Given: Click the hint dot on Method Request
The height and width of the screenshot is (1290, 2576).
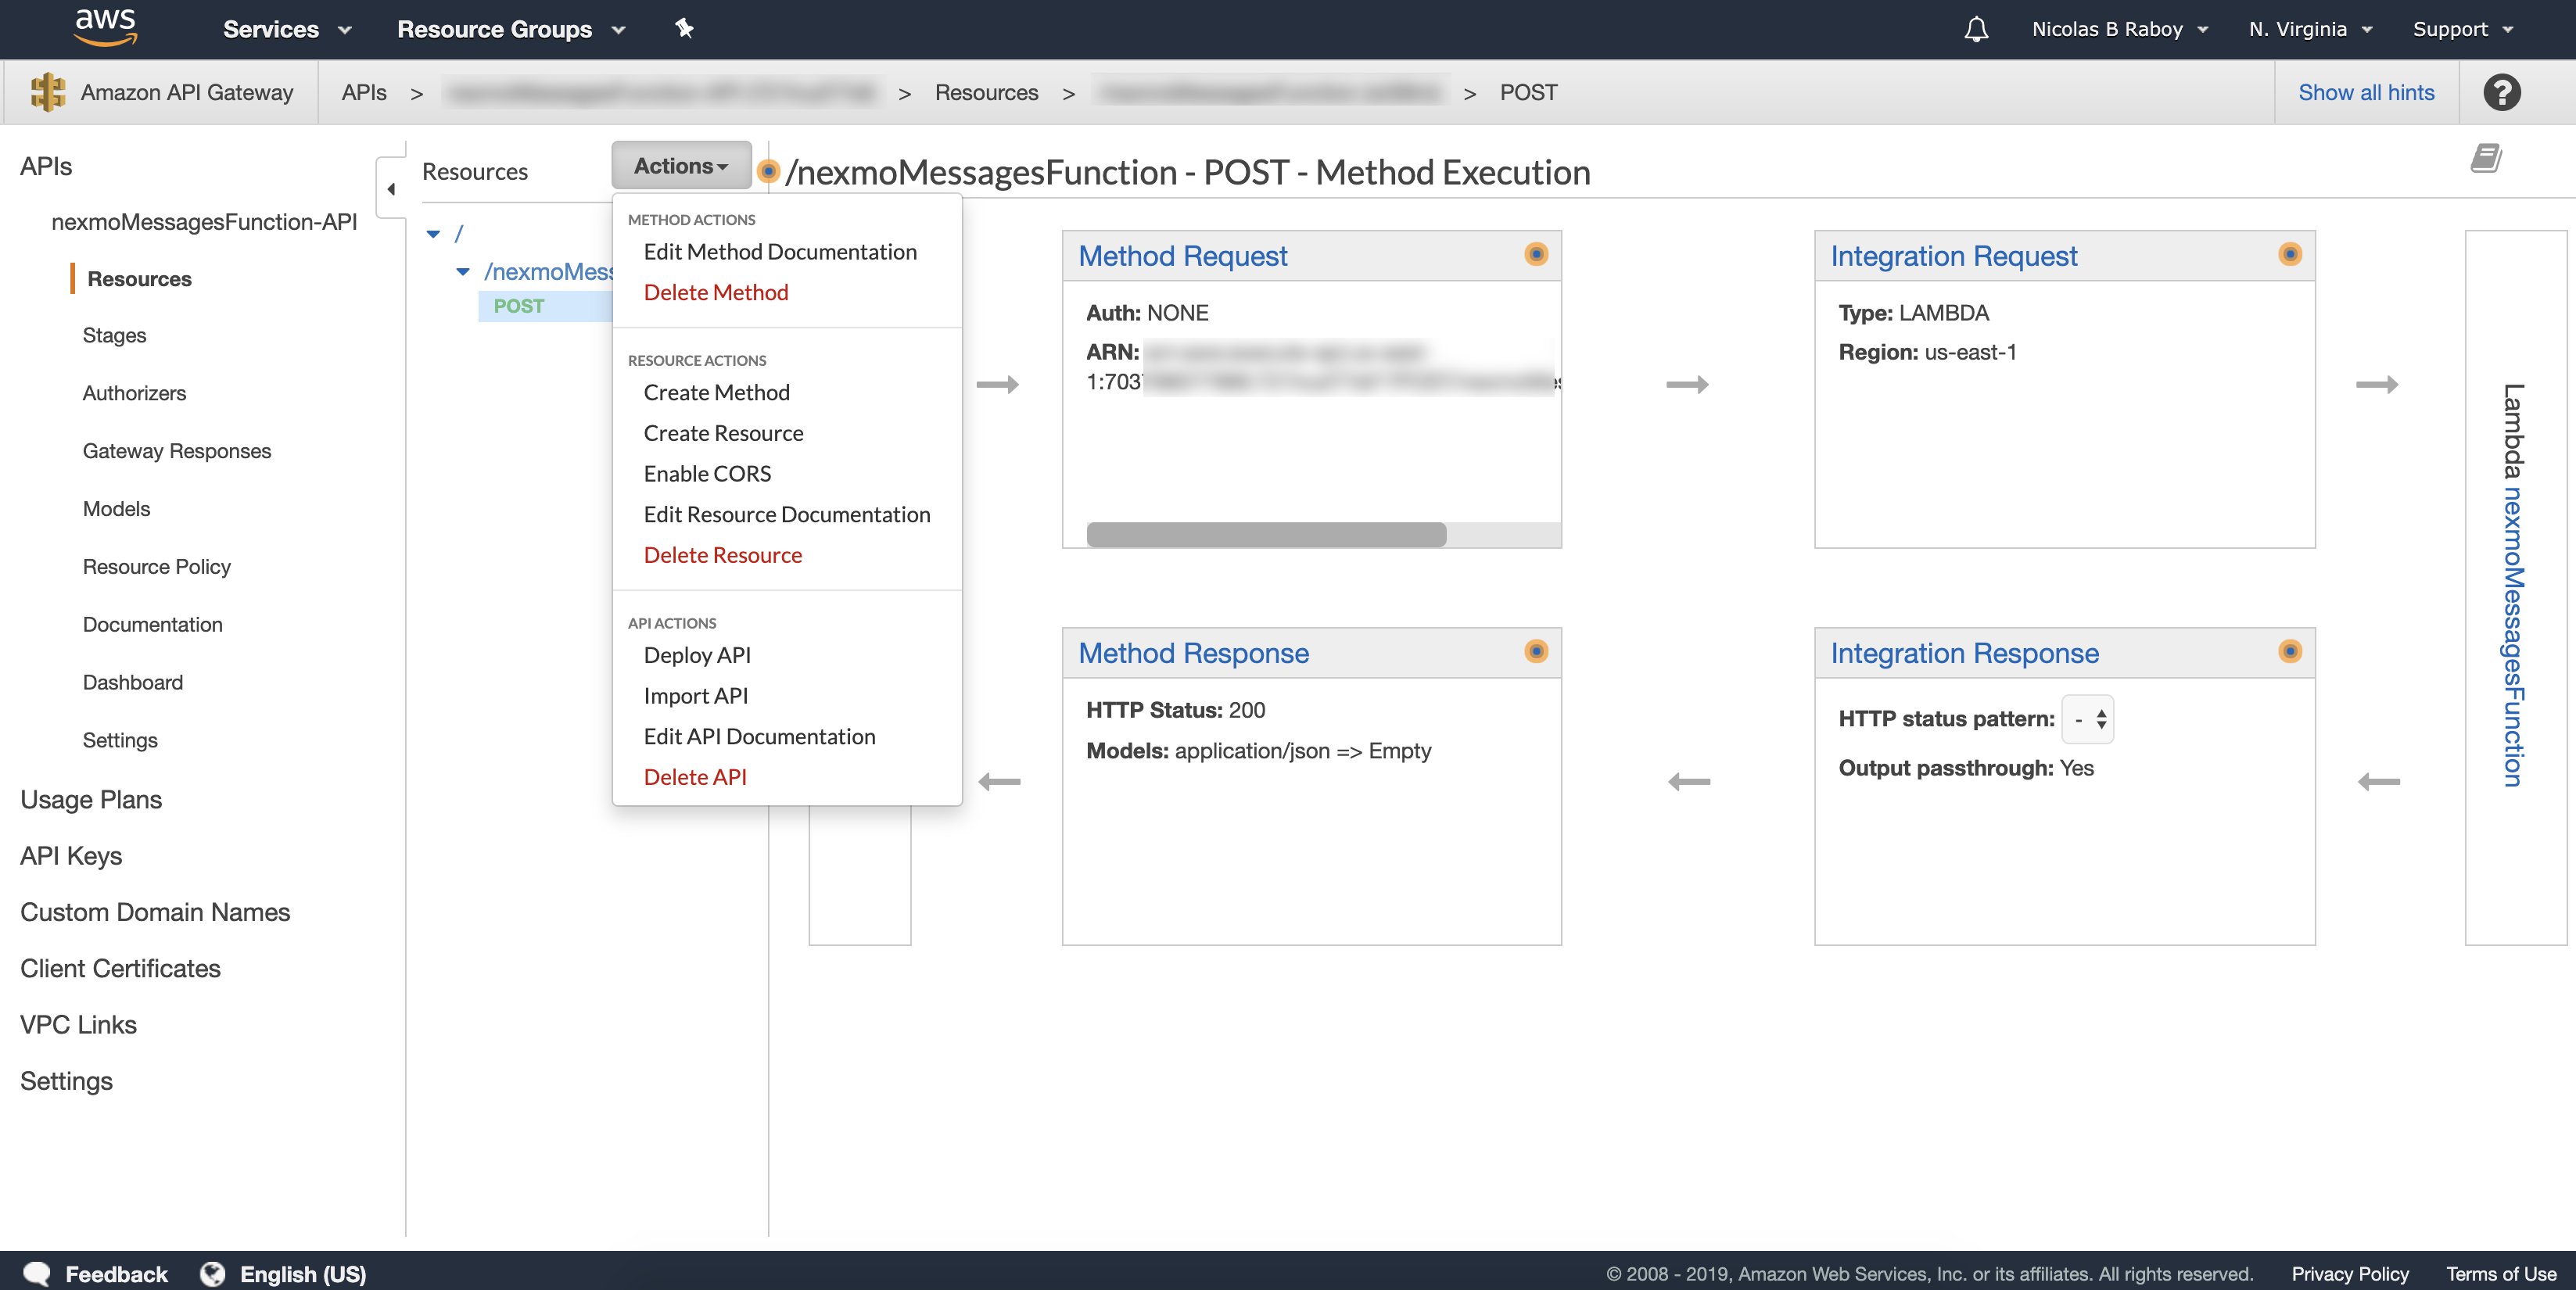Looking at the screenshot, I should tap(1536, 254).
